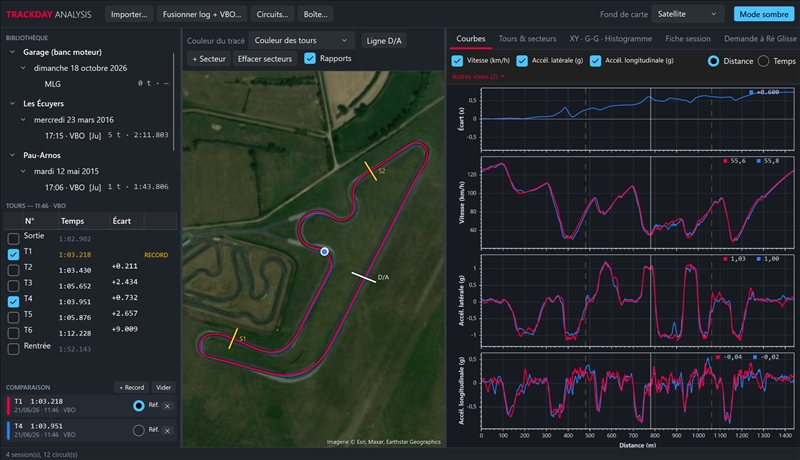Click the red T1 color swatch

[x=8, y=406]
